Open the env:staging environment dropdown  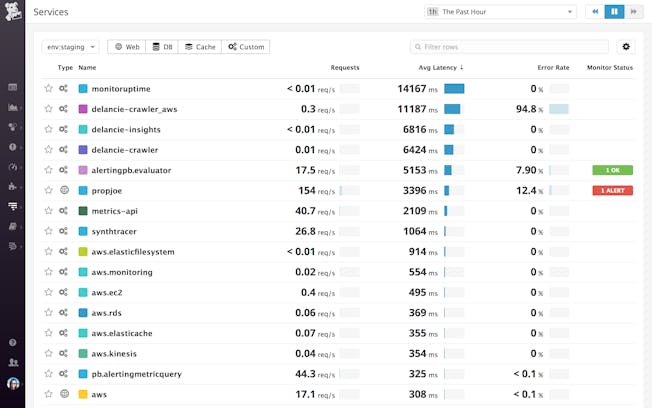click(x=71, y=47)
